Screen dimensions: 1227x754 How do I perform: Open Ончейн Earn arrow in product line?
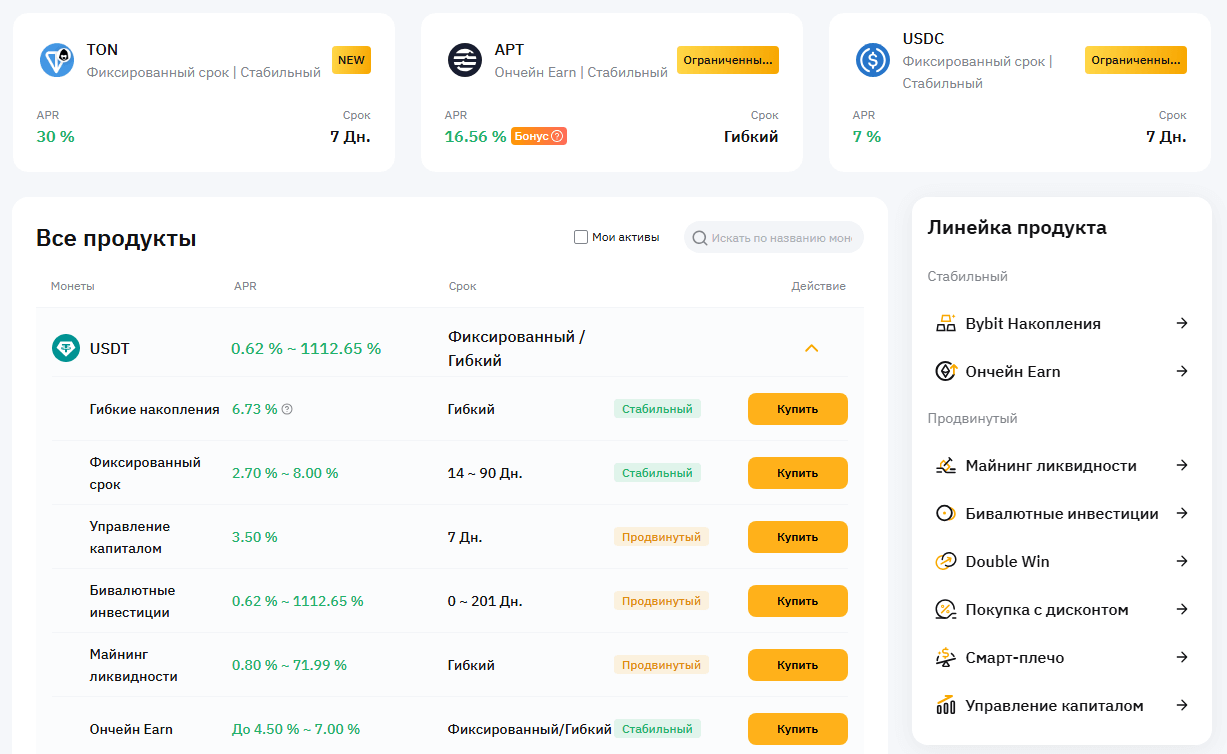[x=1182, y=371]
